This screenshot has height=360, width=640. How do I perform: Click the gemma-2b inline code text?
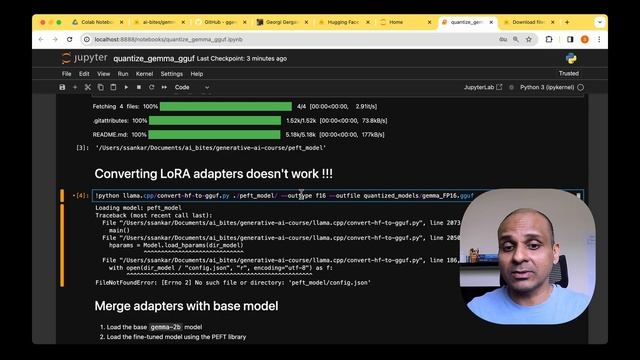pos(165,327)
